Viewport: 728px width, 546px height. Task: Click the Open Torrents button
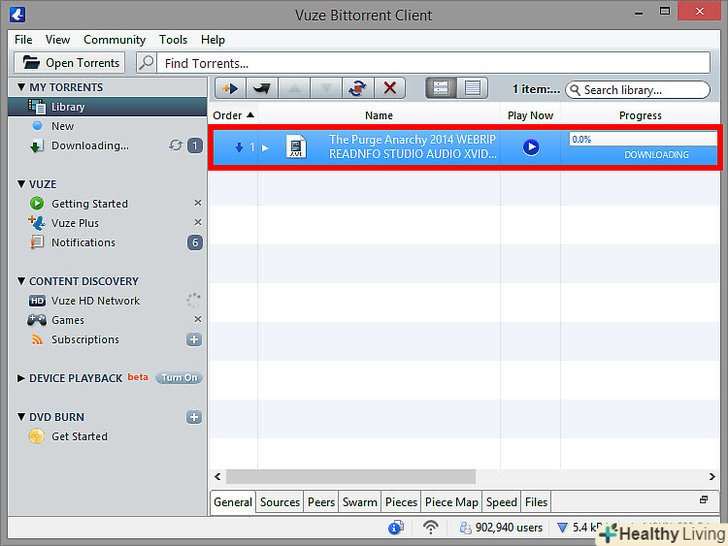point(70,63)
